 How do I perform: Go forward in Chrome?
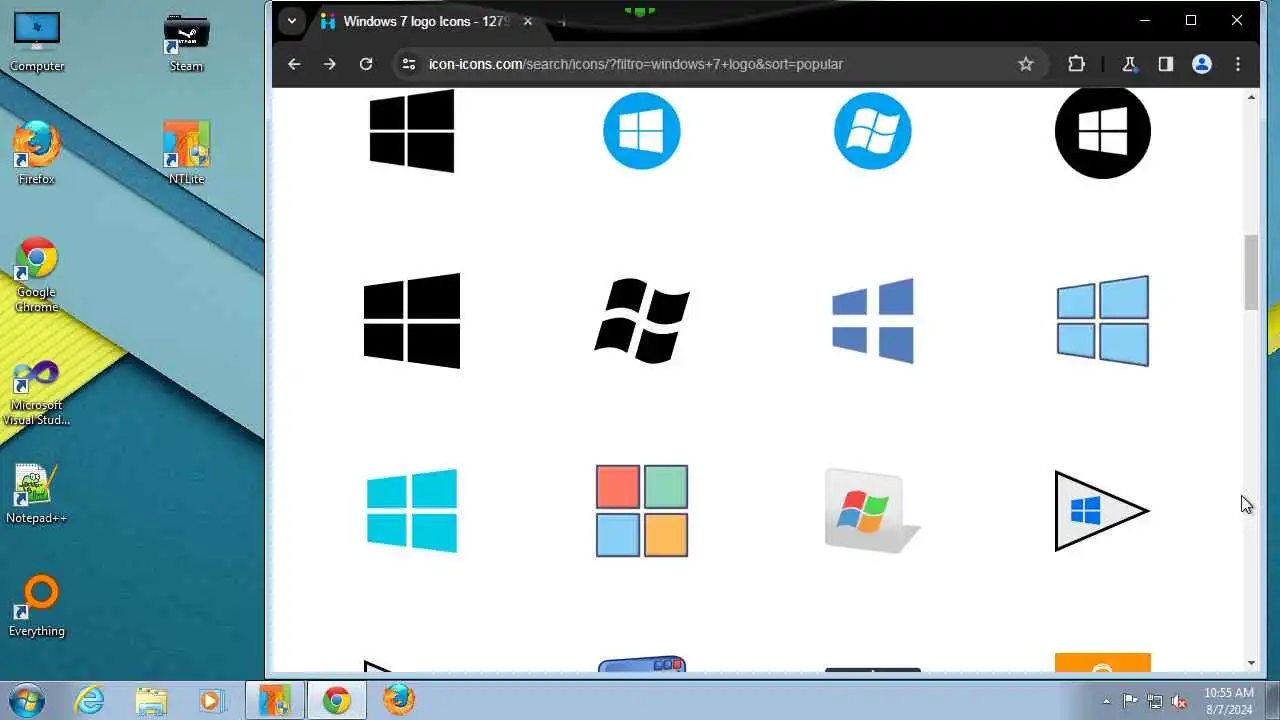(x=330, y=64)
